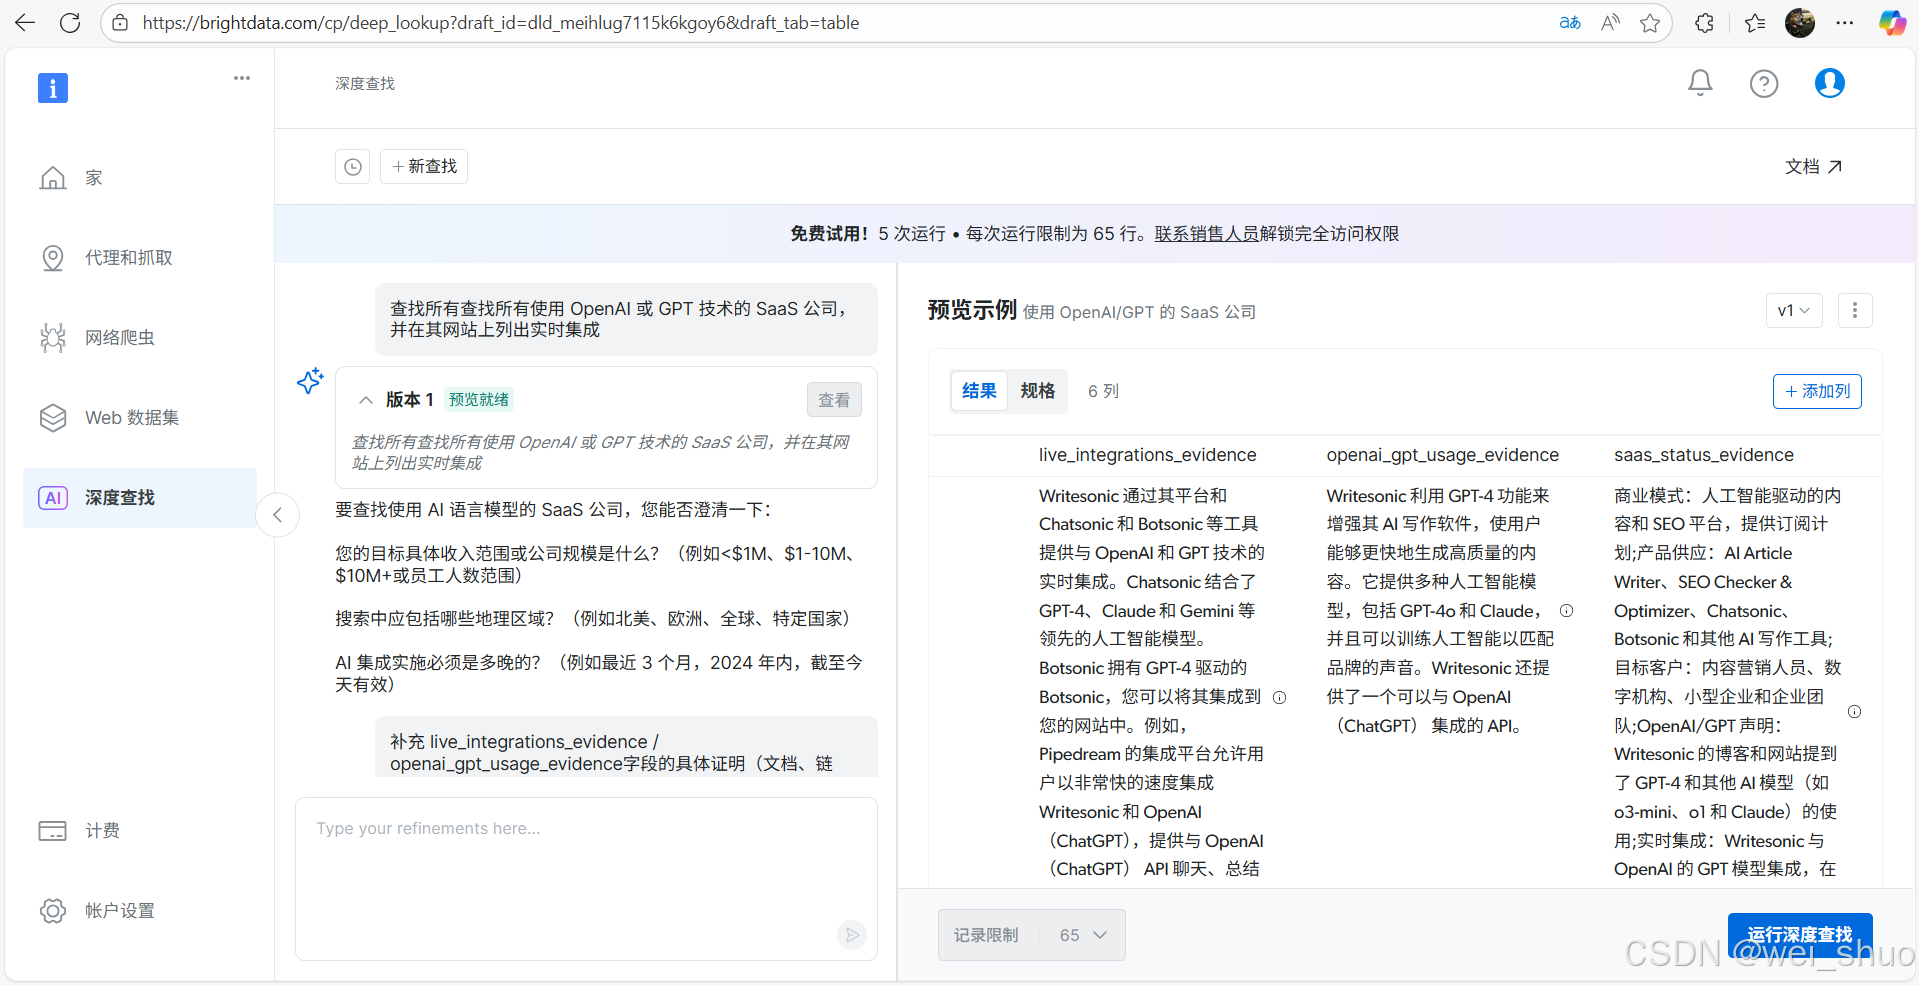Open favorites list icon

pos(1755,22)
